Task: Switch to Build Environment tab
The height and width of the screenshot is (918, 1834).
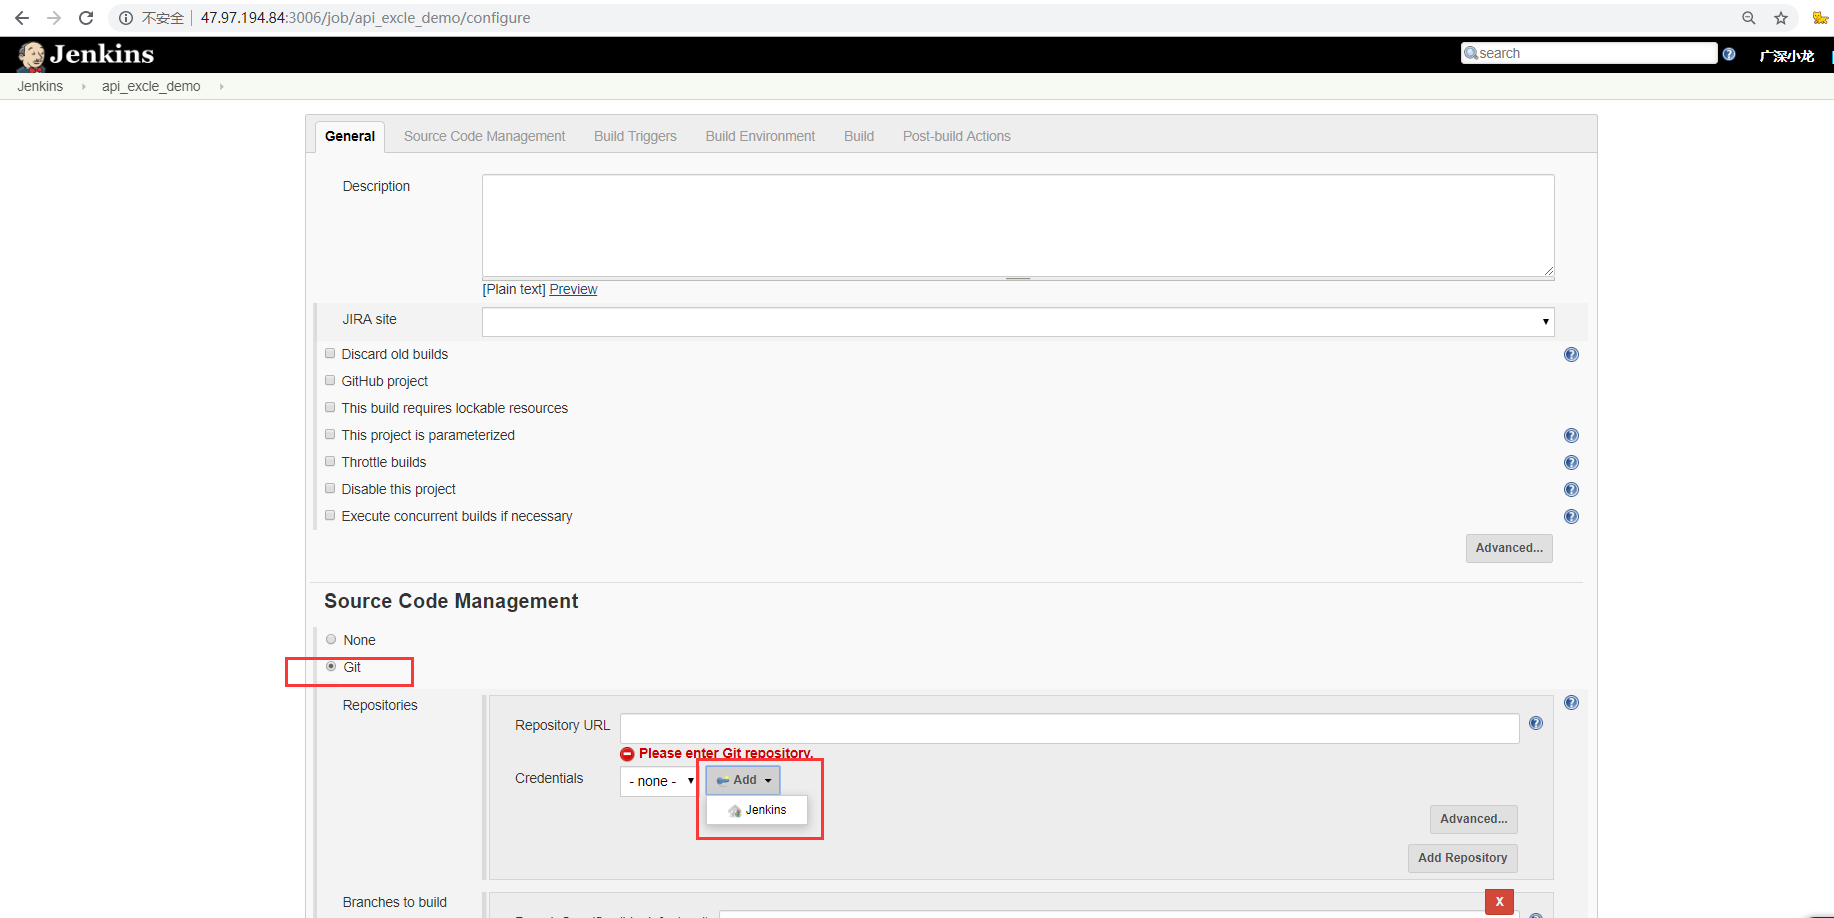Action: tap(760, 136)
